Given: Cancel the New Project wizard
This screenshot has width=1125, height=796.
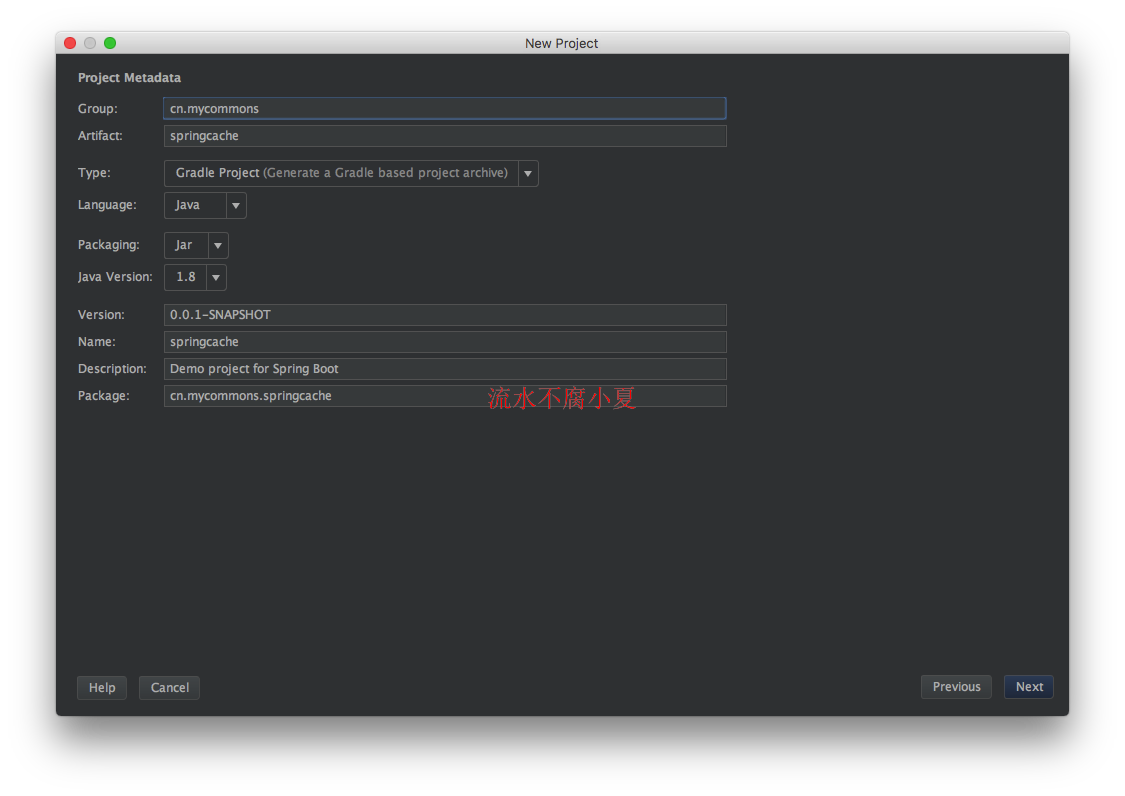Looking at the screenshot, I should coord(169,688).
